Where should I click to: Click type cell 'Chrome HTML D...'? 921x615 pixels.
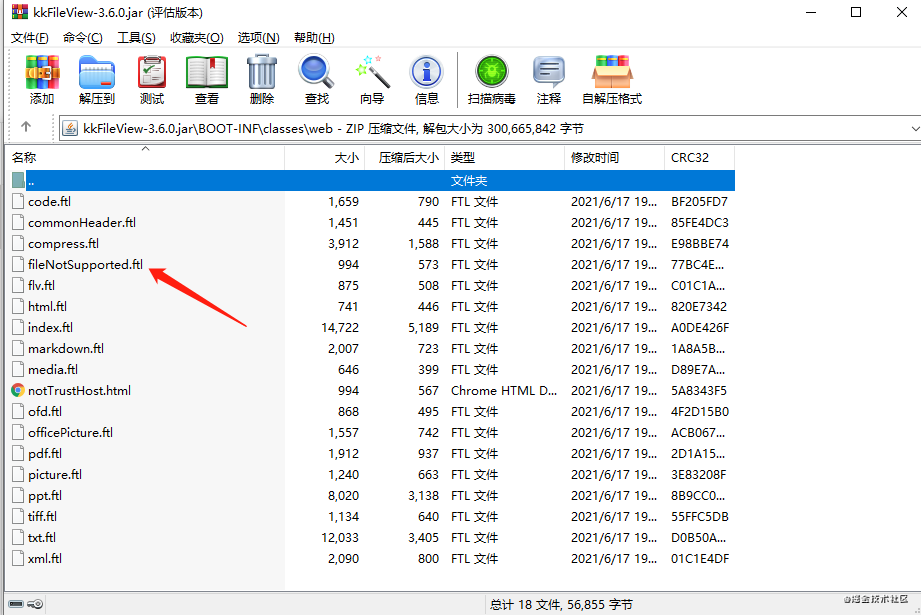(x=504, y=391)
